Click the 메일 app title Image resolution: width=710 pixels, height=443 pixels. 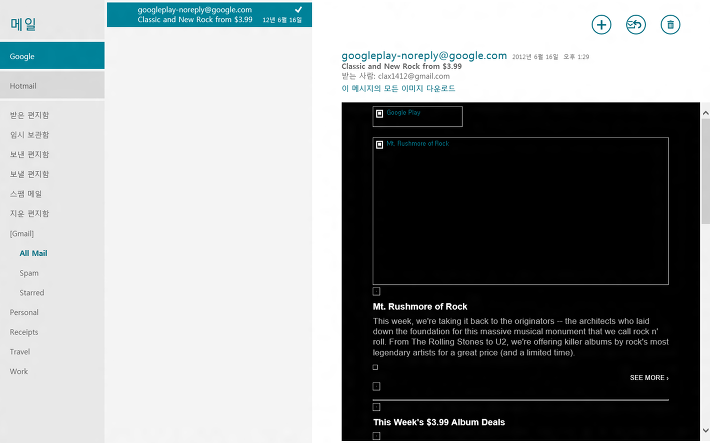click(x=23, y=24)
